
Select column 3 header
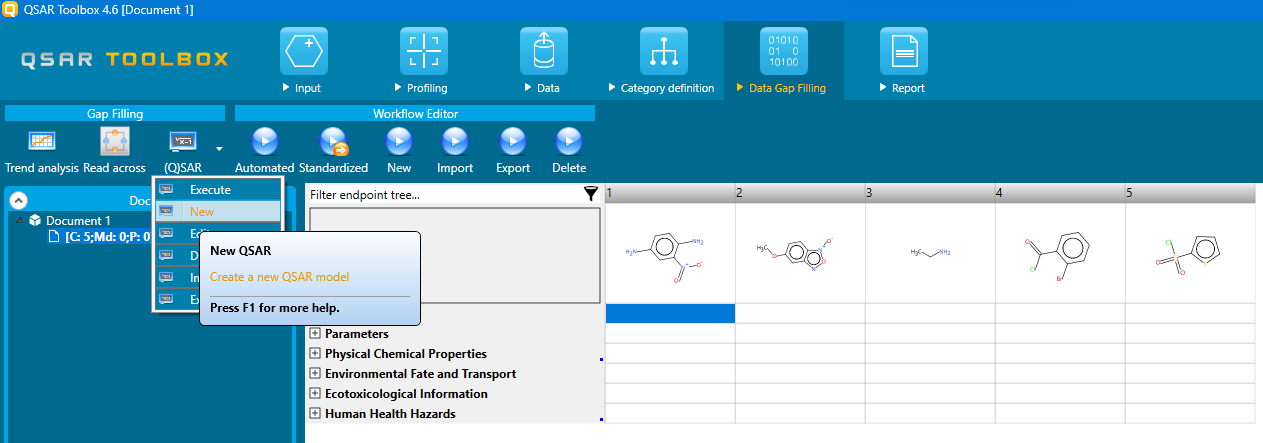pos(930,193)
